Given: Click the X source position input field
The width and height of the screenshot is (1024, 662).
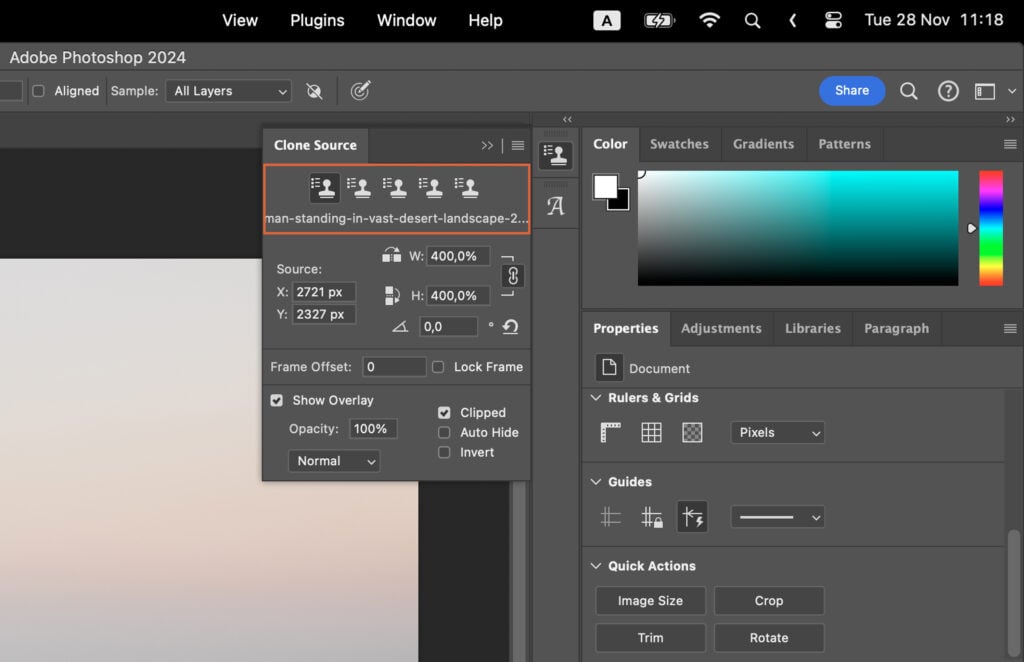Looking at the screenshot, I should [x=324, y=292].
